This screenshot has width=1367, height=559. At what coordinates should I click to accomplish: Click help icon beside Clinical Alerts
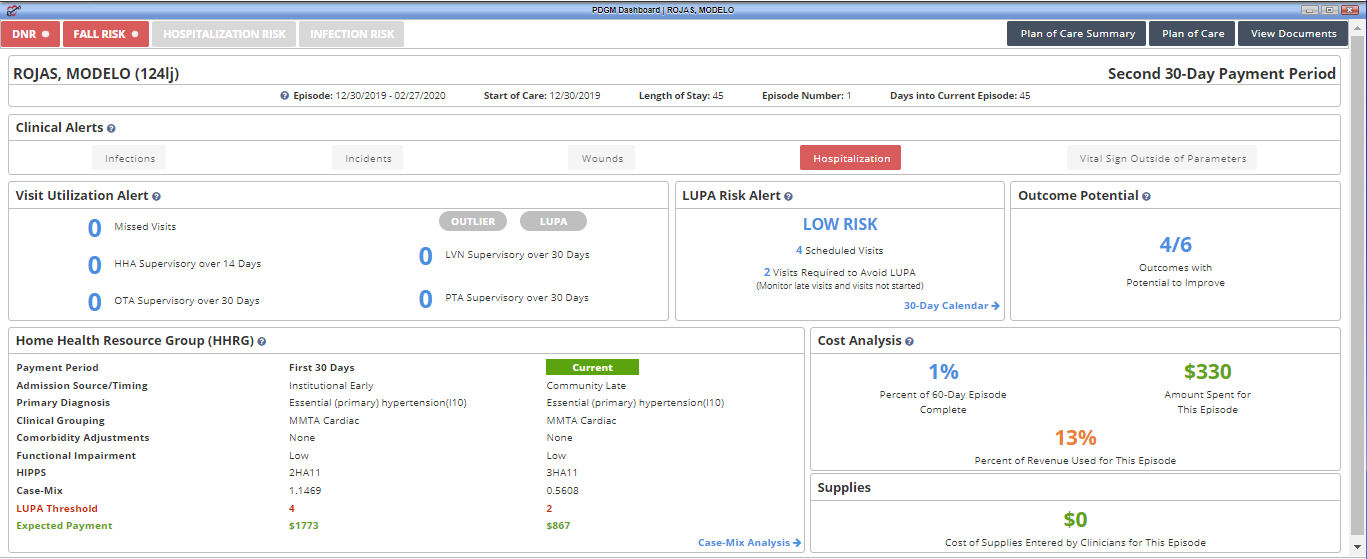click(111, 128)
